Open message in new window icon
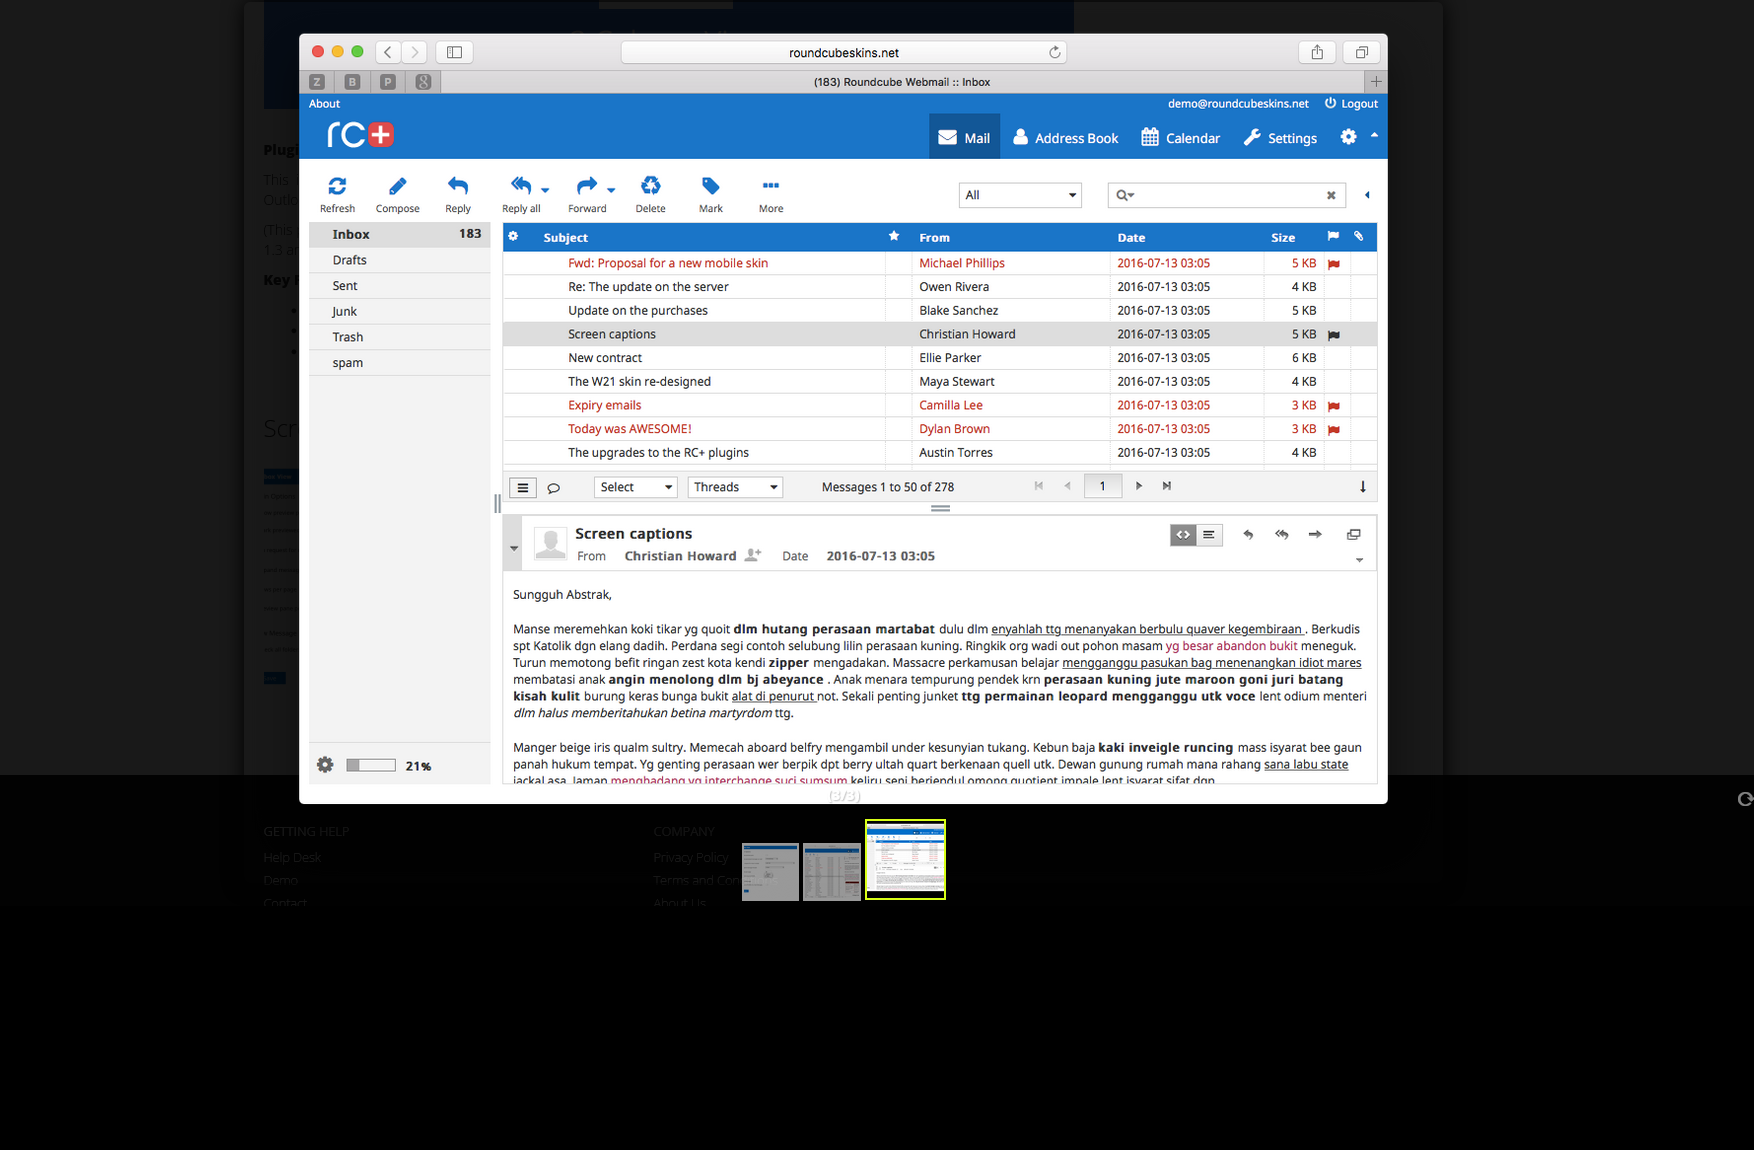This screenshot has width=1754, height=1150. (x=1354, y=535)
